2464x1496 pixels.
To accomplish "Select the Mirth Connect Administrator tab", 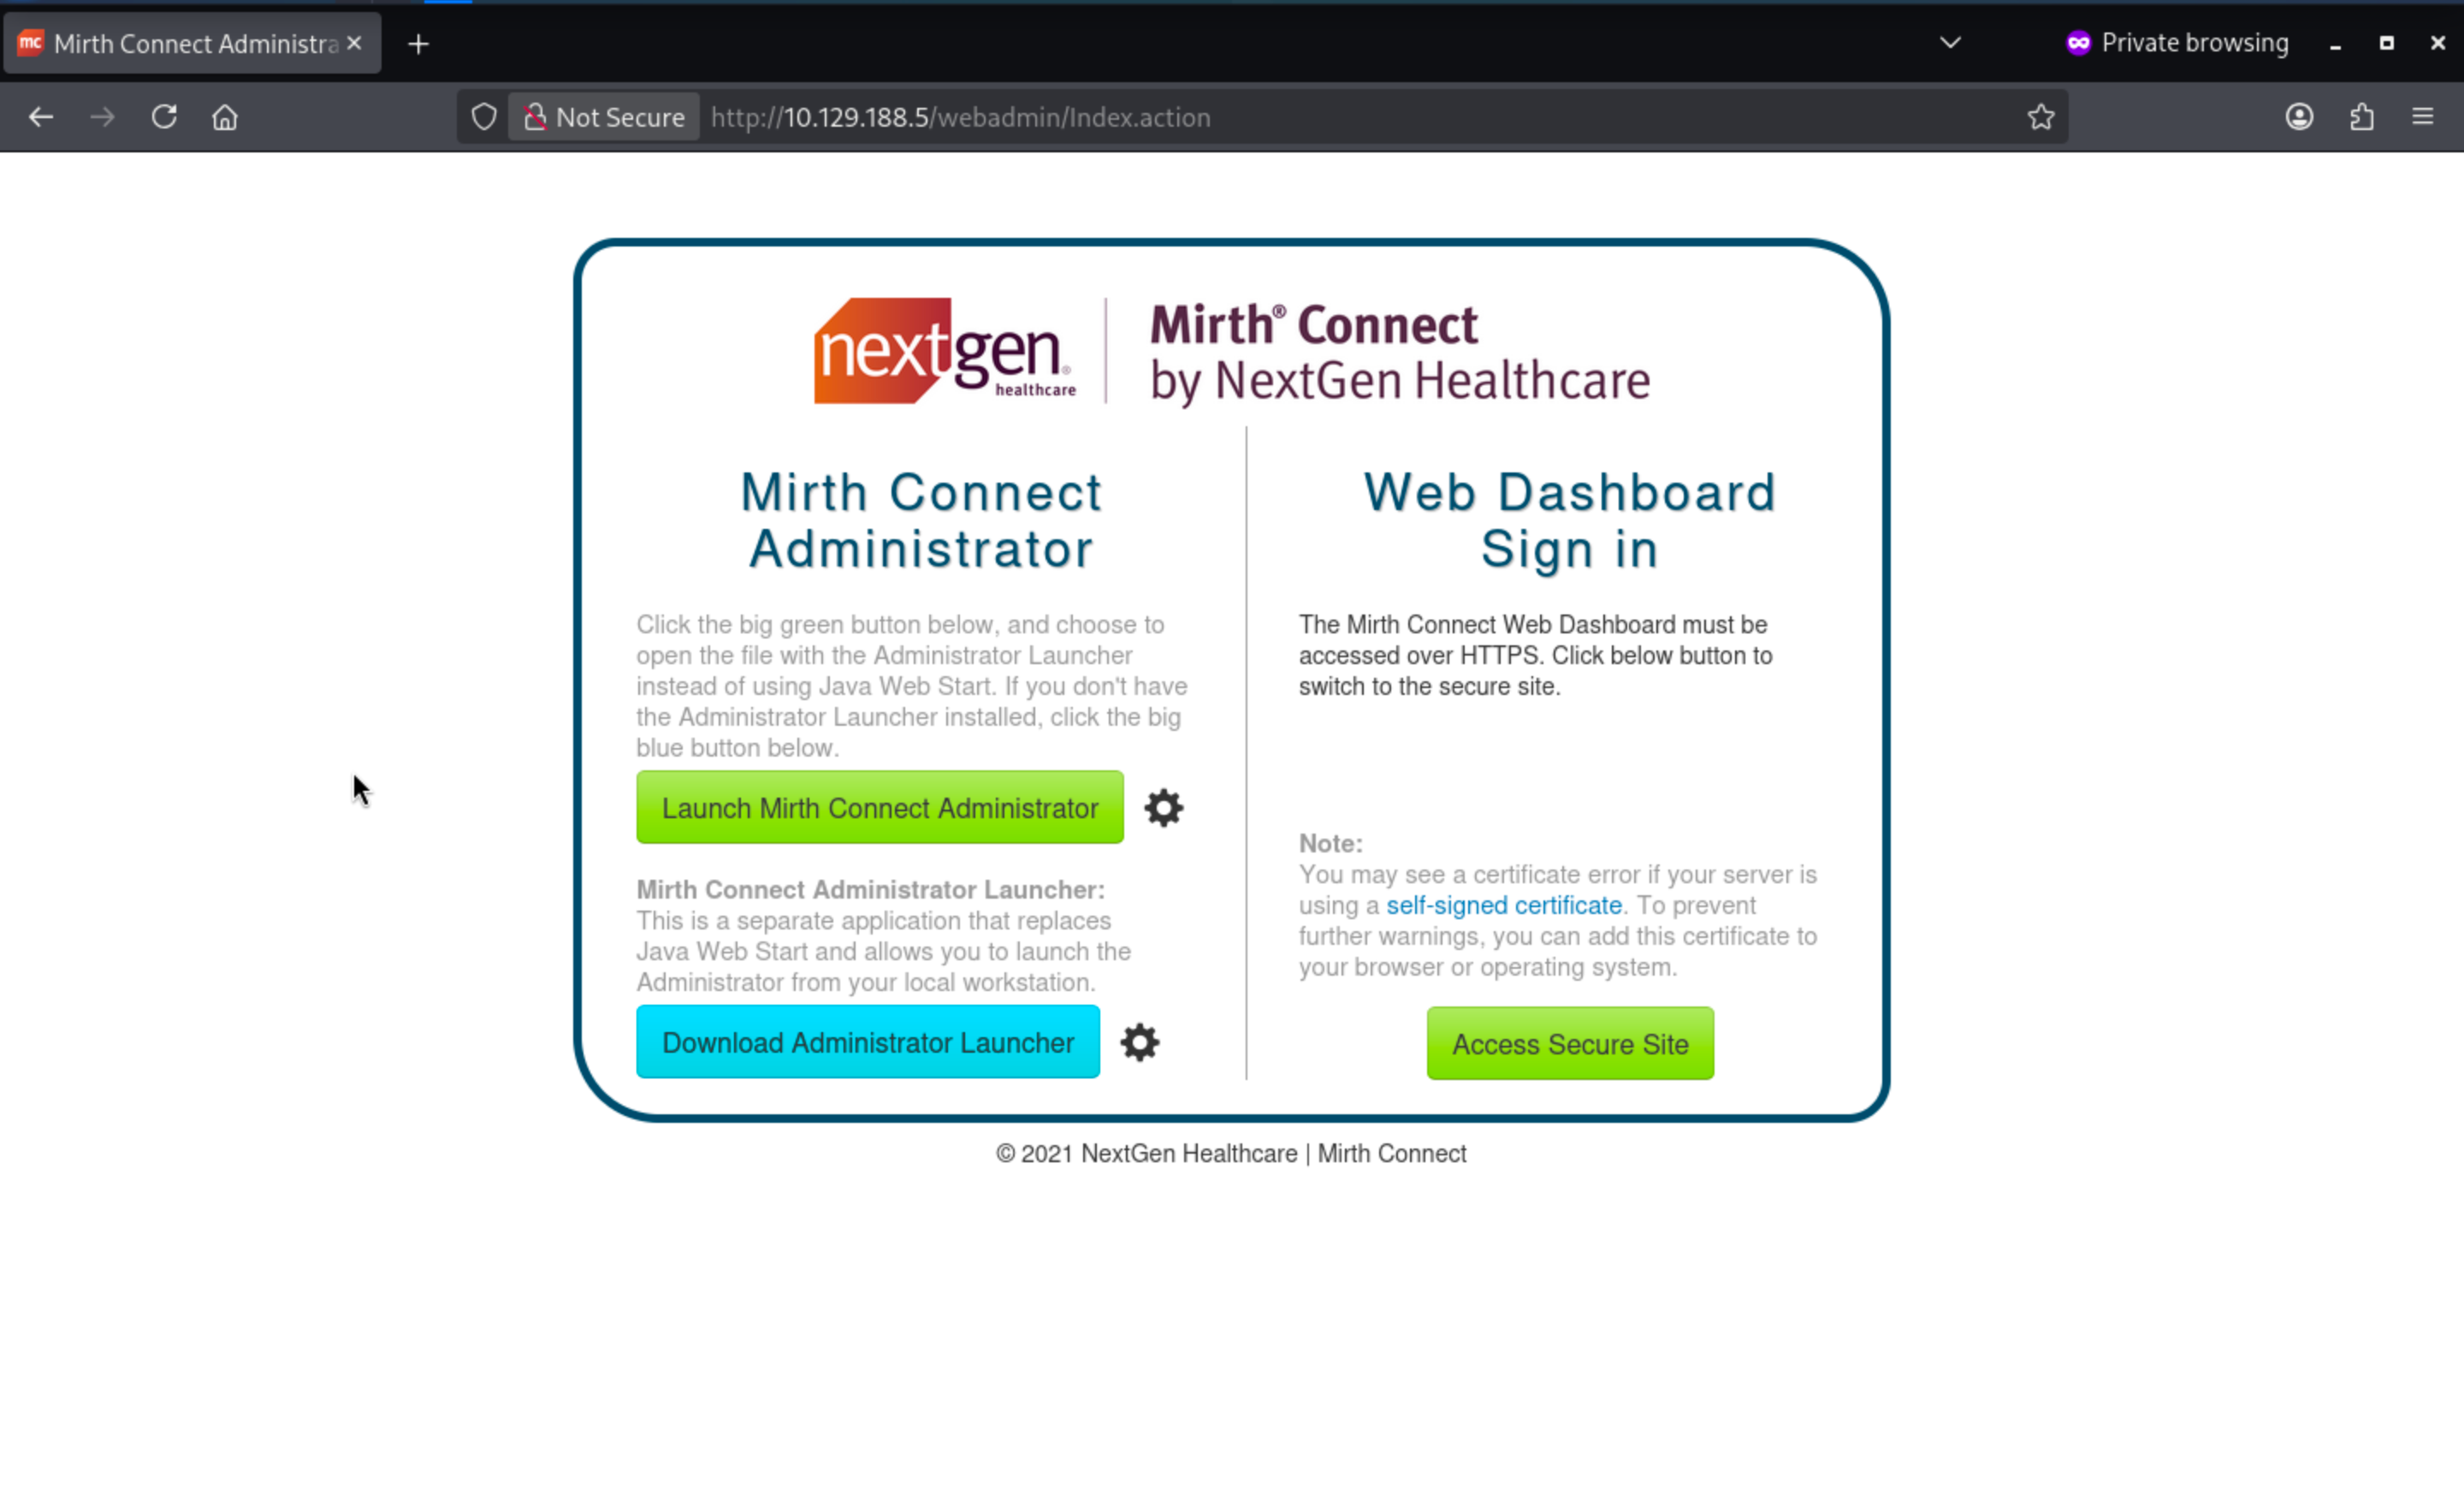I will point(180,44).
